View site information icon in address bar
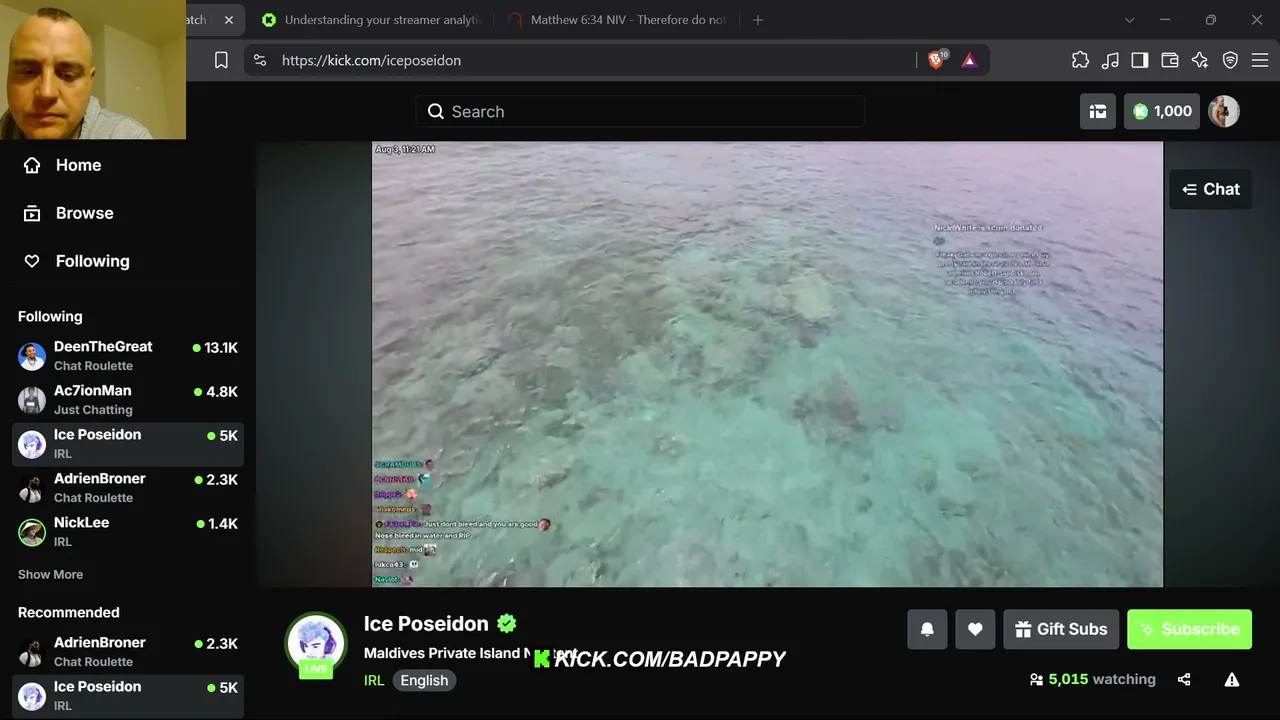The width and height of the screenshot is (1280, 720). click(260, 60)
